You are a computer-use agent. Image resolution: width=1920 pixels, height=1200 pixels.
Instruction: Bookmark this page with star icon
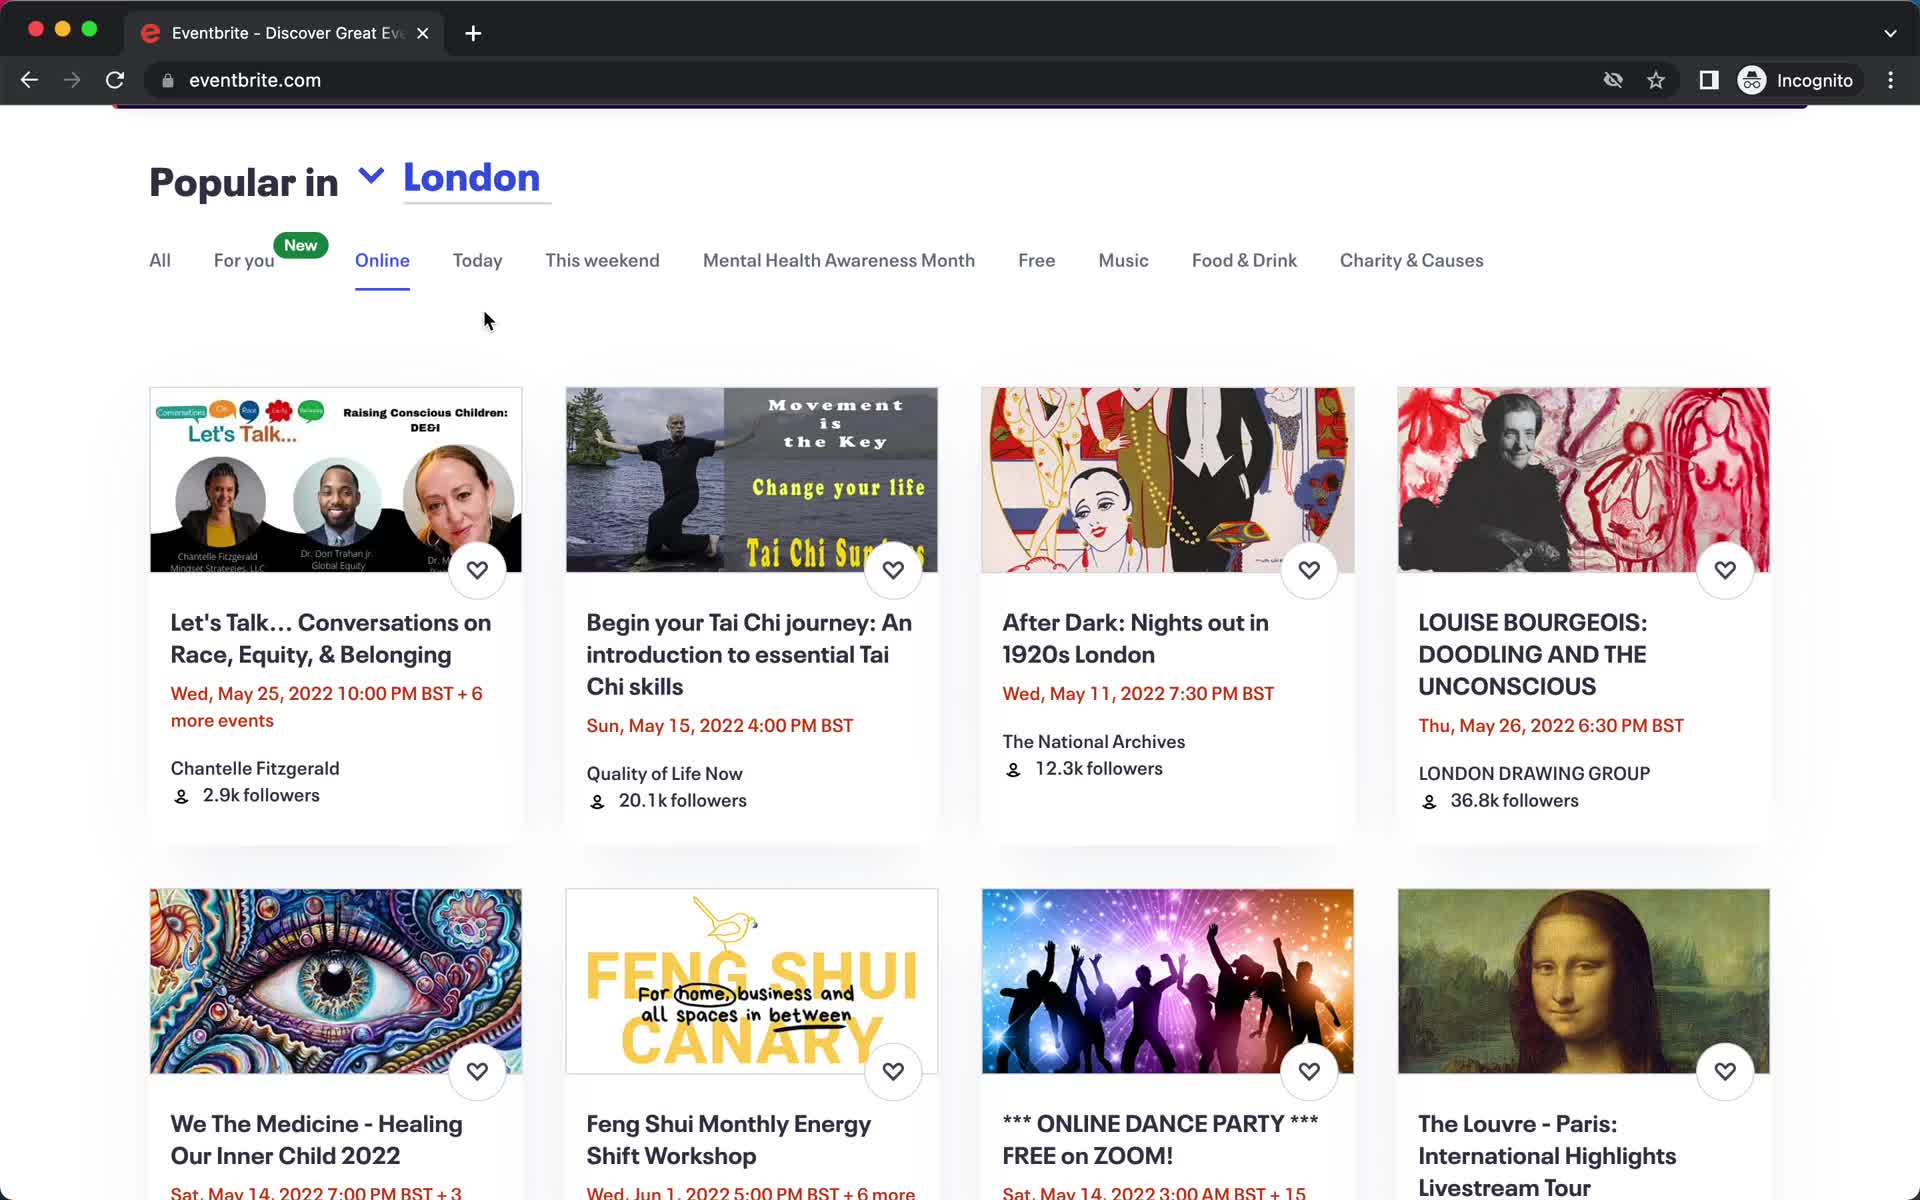point(1656,80)
